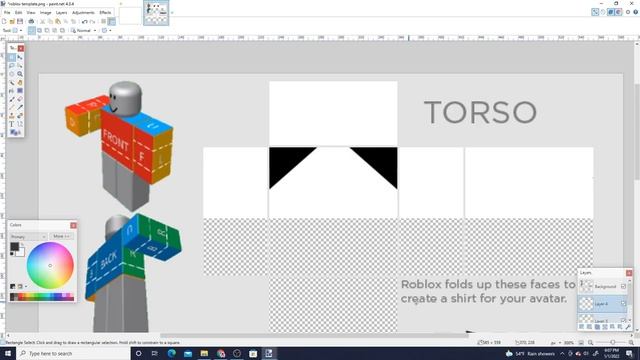Select the Recolor tool

pyautogui.click(x=20, y=116)
